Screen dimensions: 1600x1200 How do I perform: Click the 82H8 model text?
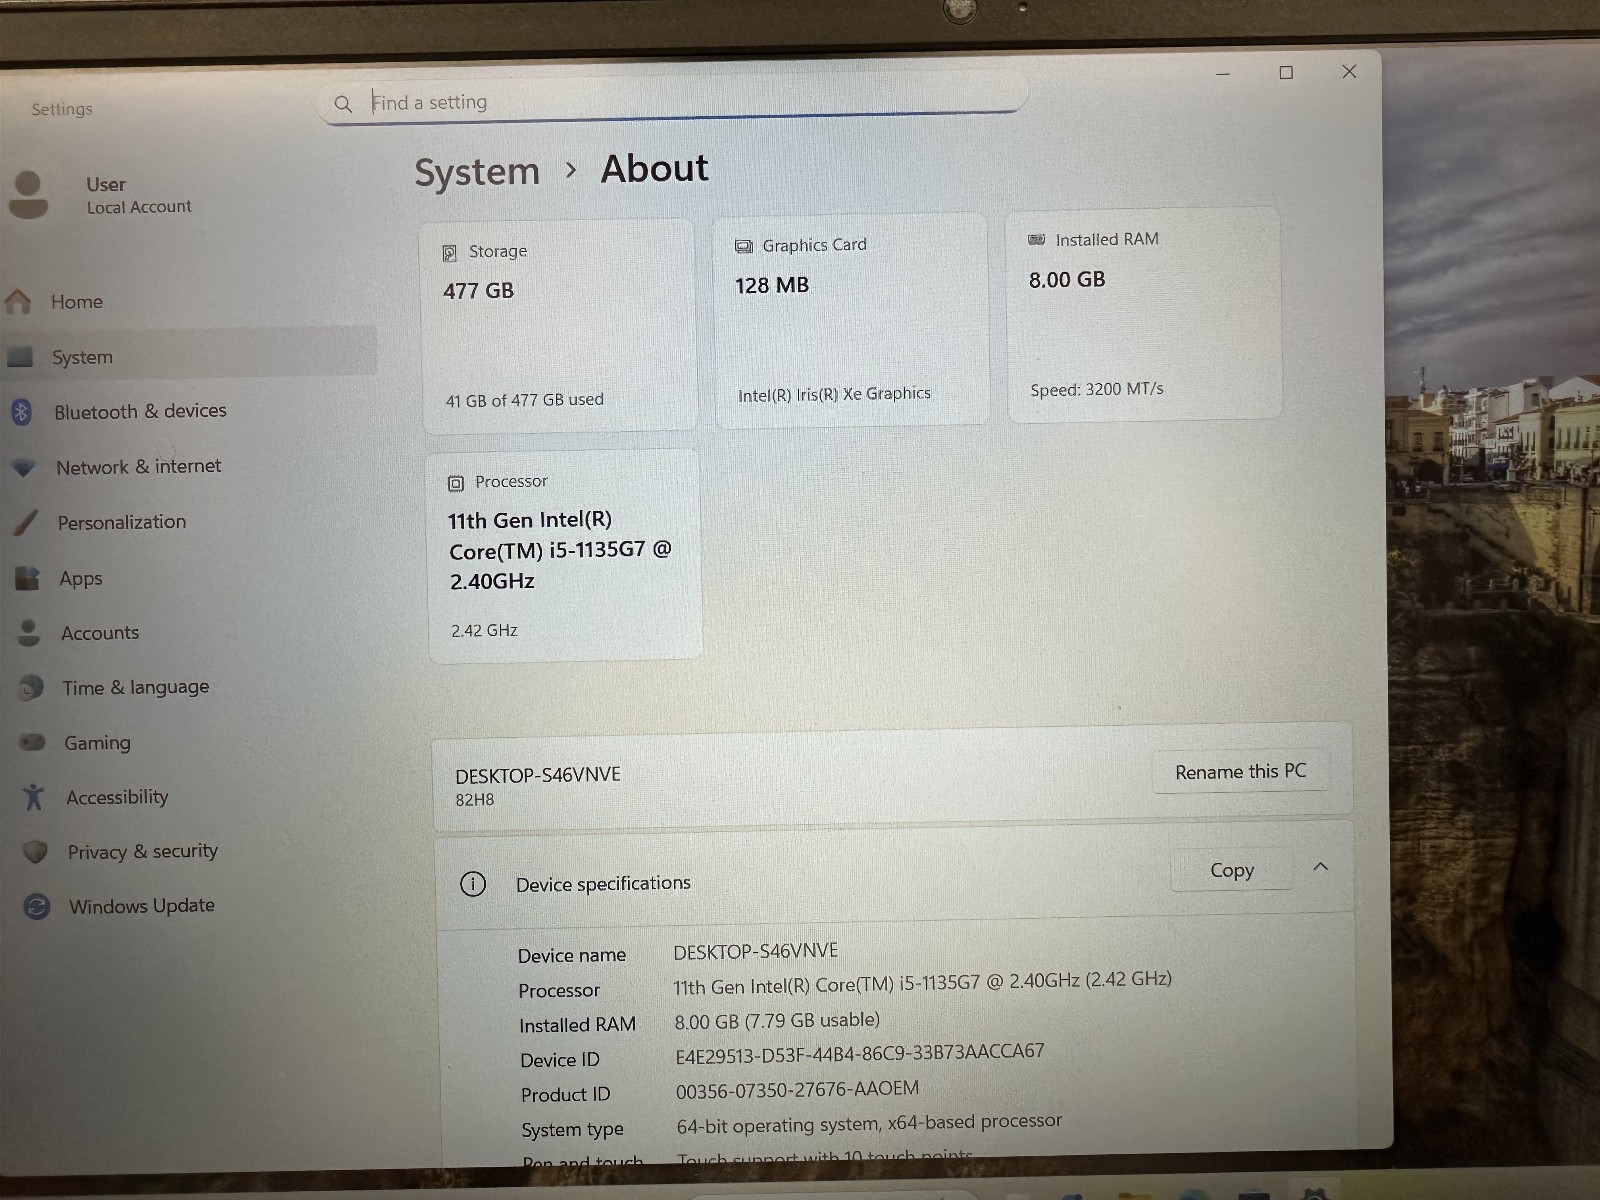click(x=475, y=800)
